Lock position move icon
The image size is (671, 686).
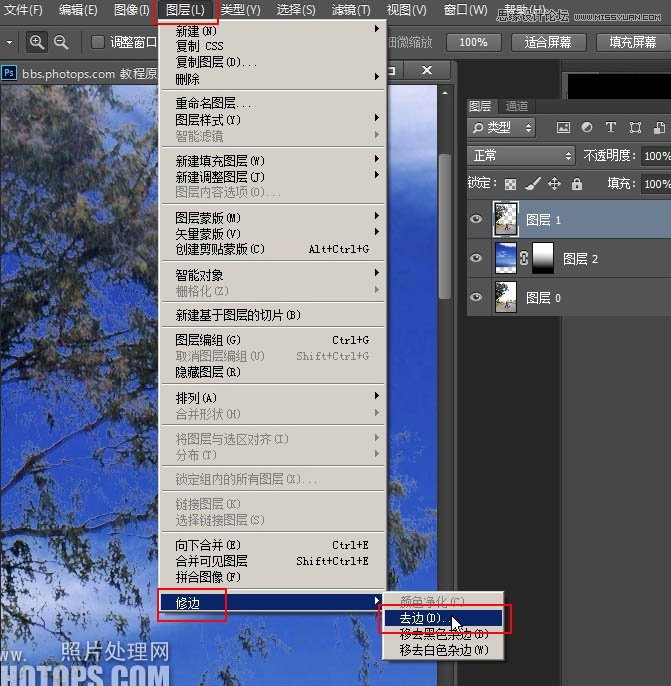(554, 184)
